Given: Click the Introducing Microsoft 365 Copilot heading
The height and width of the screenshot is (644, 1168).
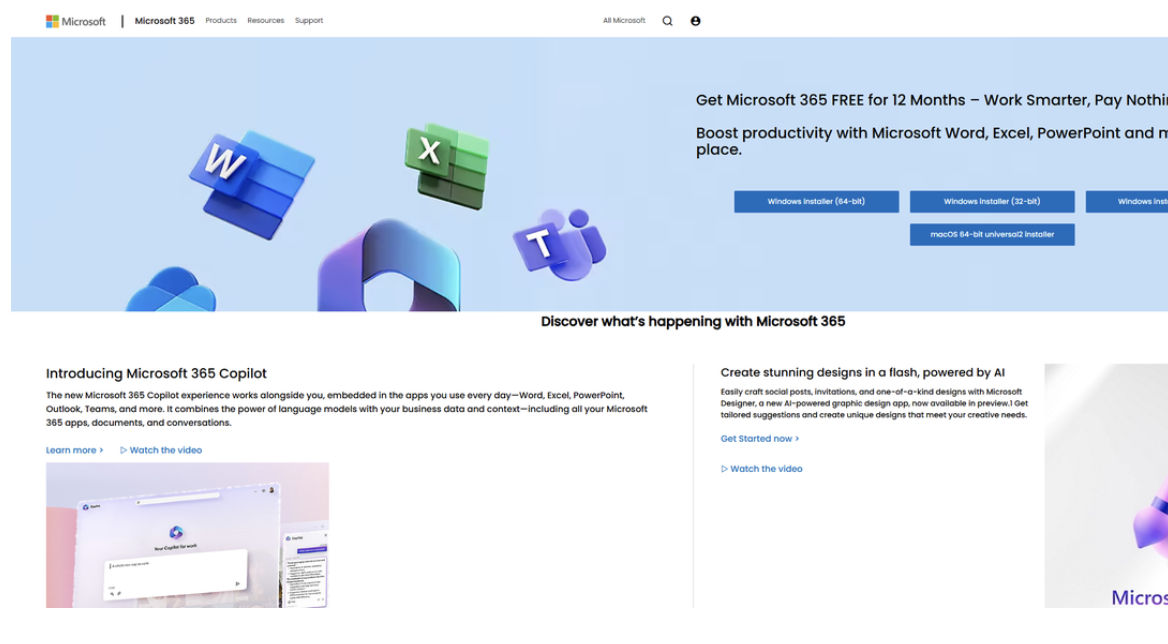Looking at the screenshot, I should coord(156,374).
